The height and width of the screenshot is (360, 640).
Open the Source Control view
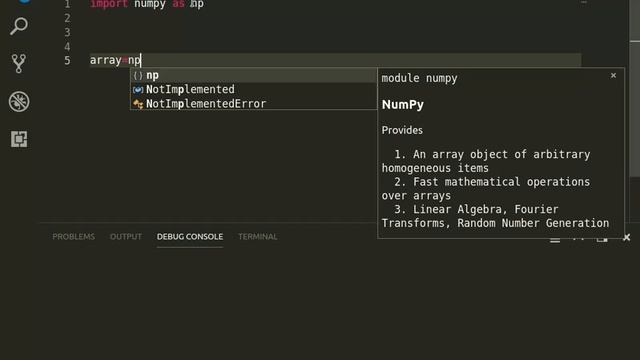click(19, 64)
